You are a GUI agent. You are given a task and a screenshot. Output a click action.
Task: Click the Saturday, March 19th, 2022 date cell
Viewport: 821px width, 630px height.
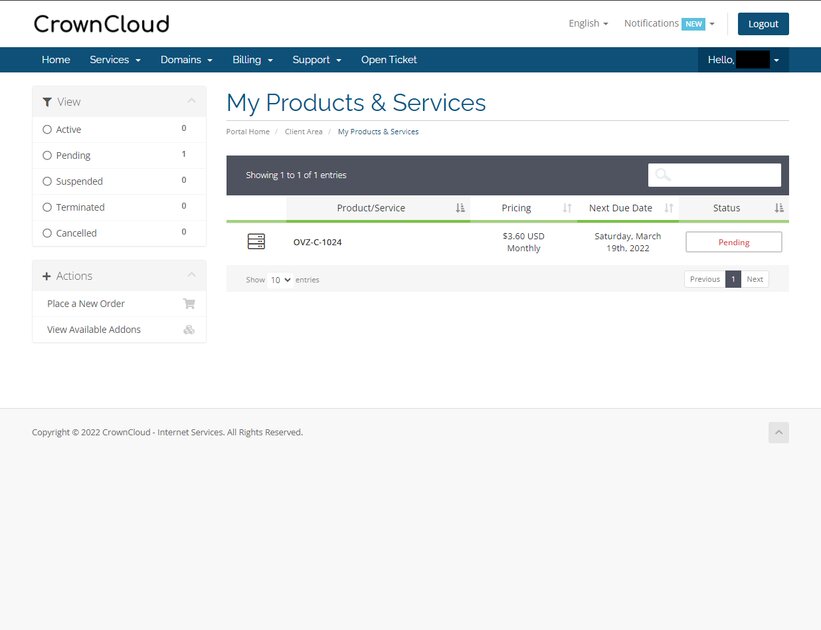click(628, 242)
